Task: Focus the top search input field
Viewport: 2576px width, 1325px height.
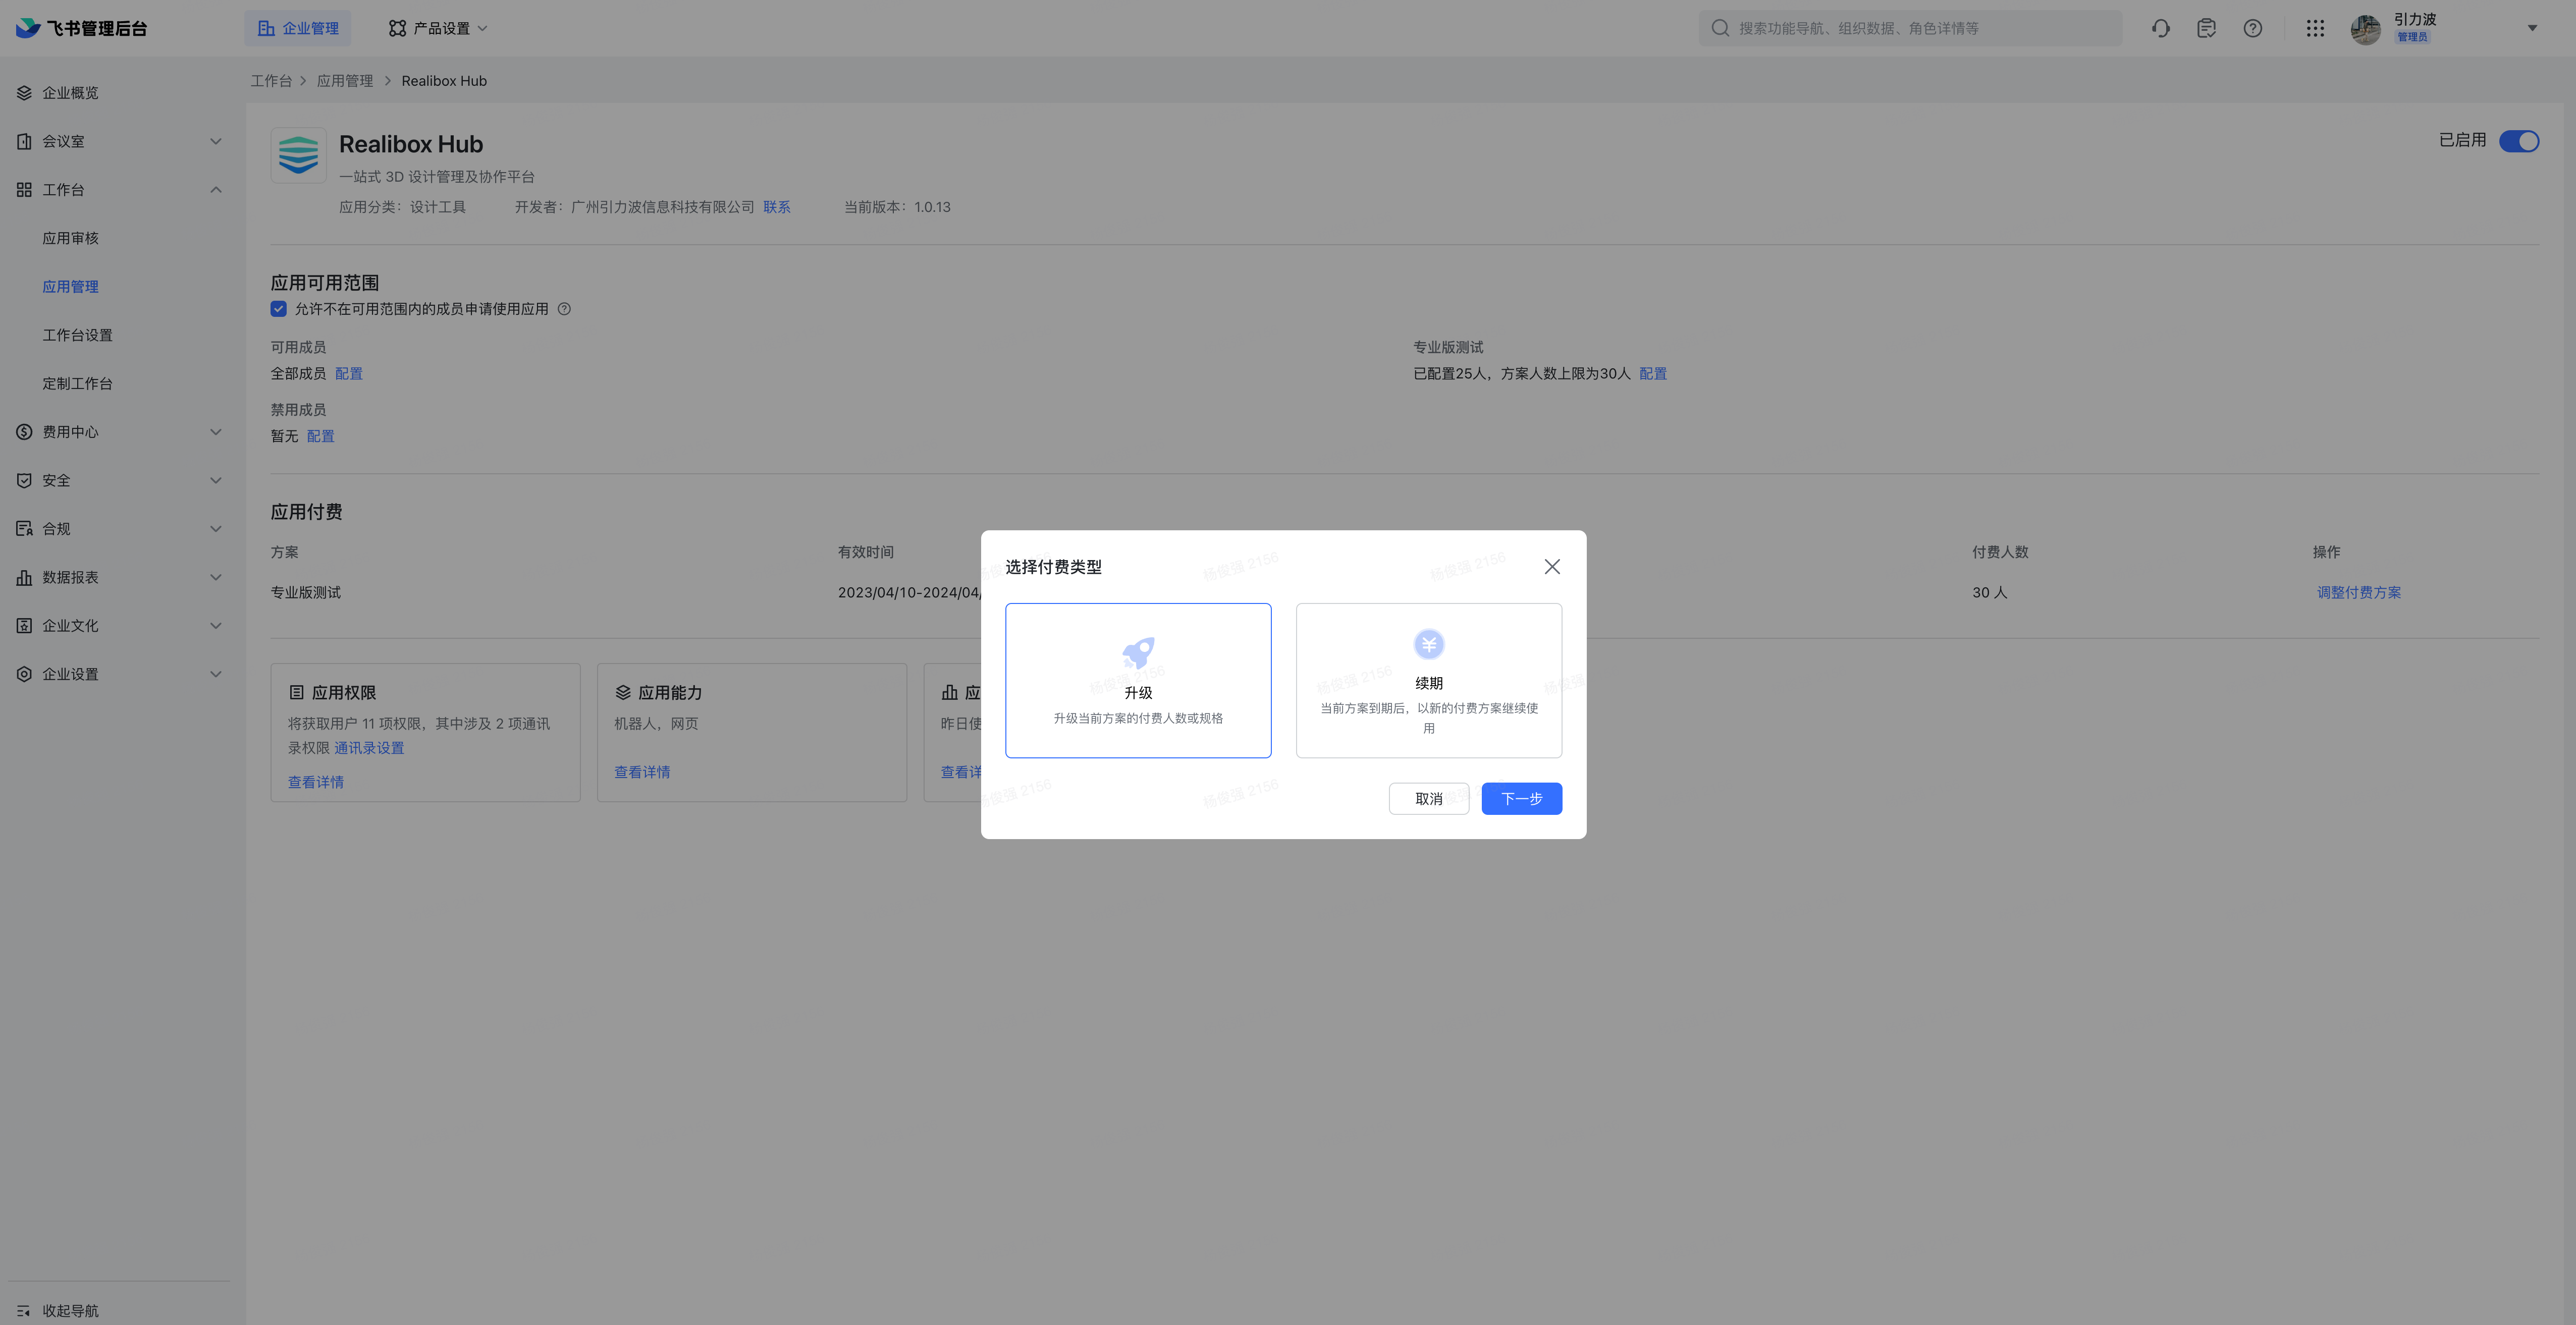Action: point(1910,28)
